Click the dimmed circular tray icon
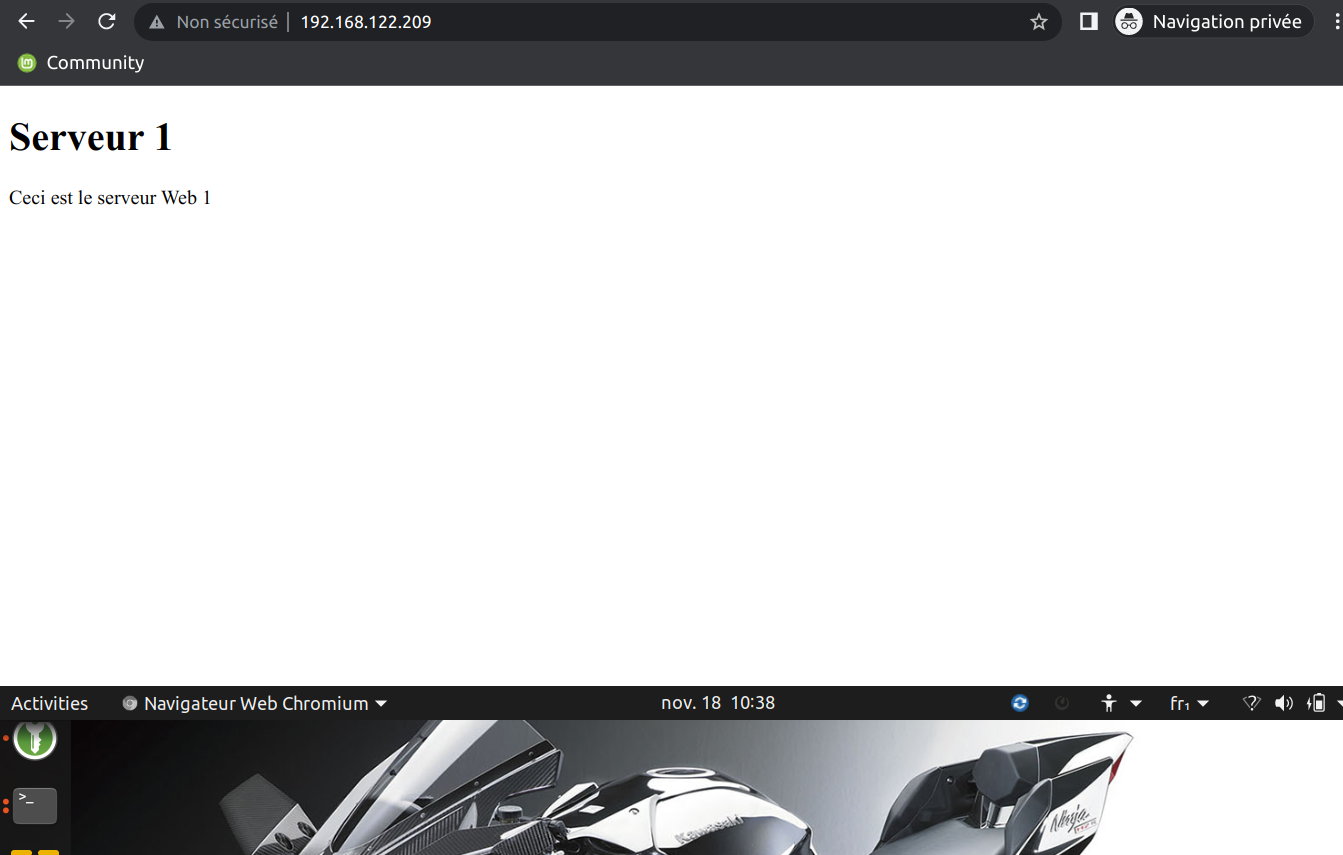1343x855 pixels. point(1062,703)
